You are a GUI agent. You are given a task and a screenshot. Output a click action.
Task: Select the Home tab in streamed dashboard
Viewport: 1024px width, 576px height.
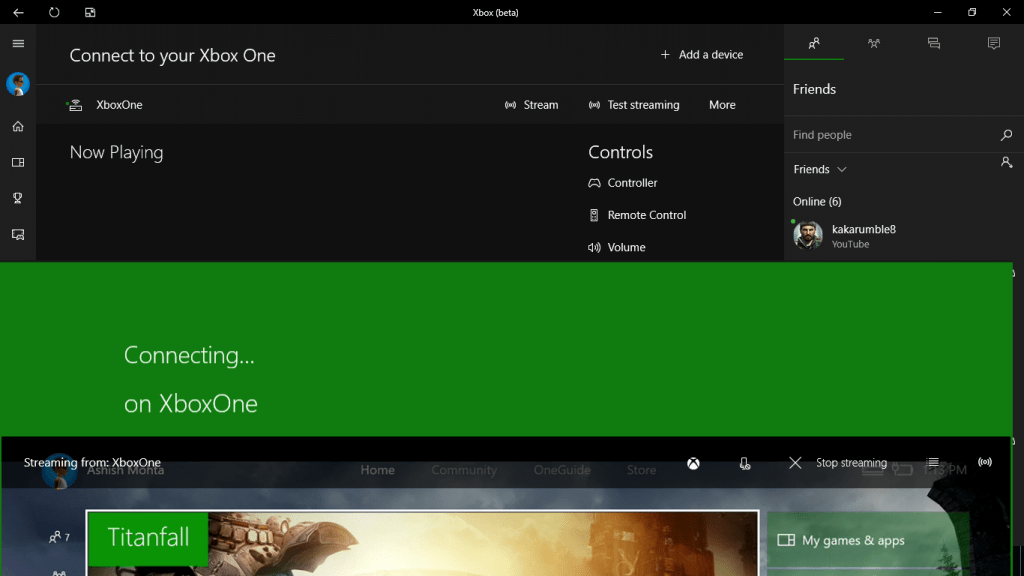coord(377,470)
